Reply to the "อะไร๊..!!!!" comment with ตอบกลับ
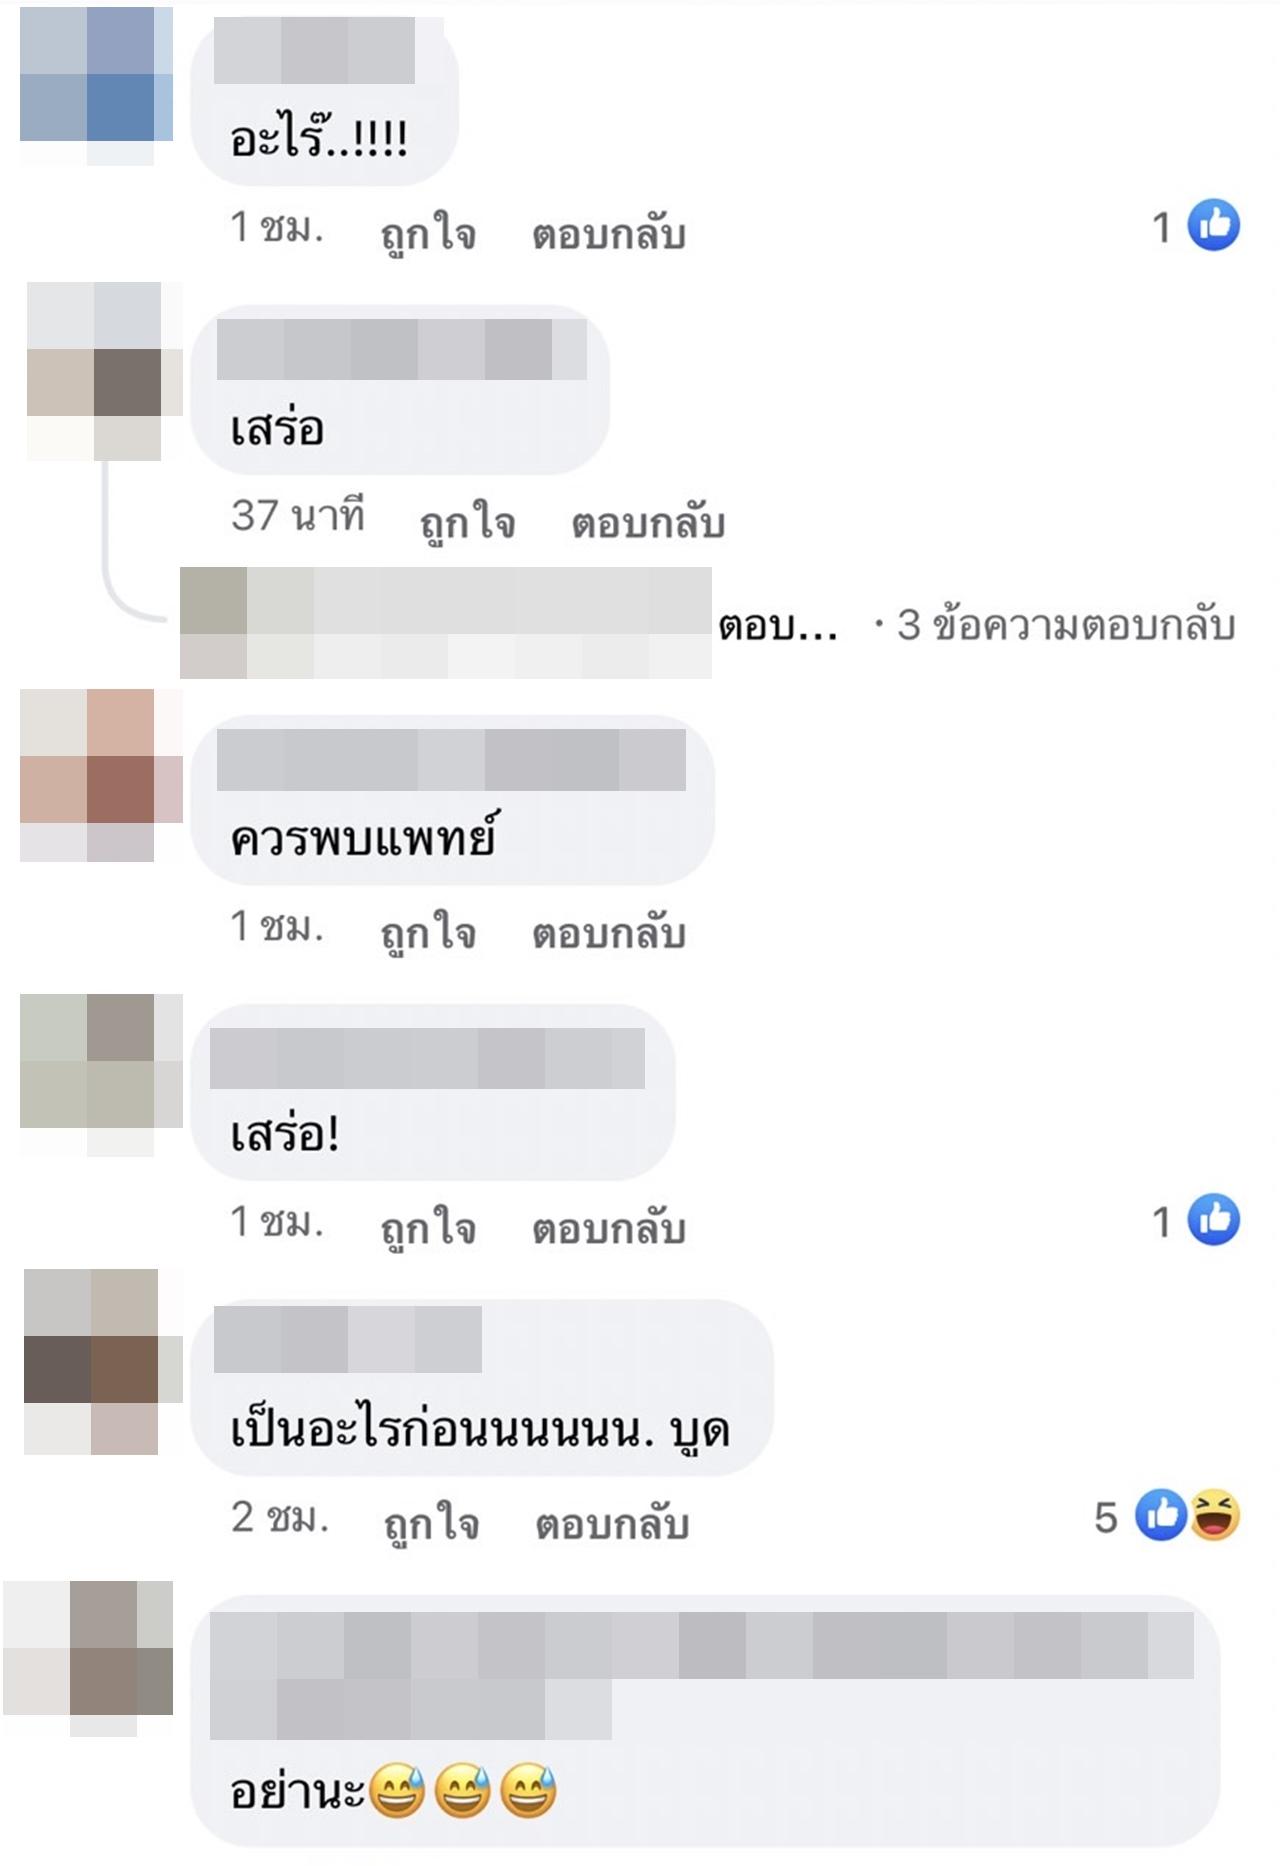Image resolution: width=1280 pixels, height=1866 pixels. pos(608,235)
